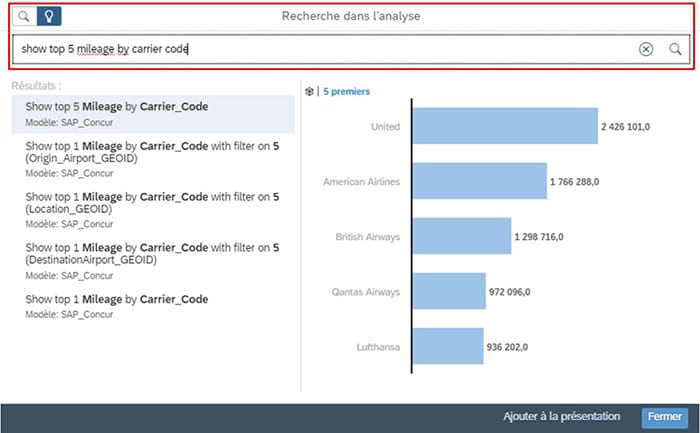Click the American Airlines bar
Screen dimensions: 700x433
(x=479, y=181)
